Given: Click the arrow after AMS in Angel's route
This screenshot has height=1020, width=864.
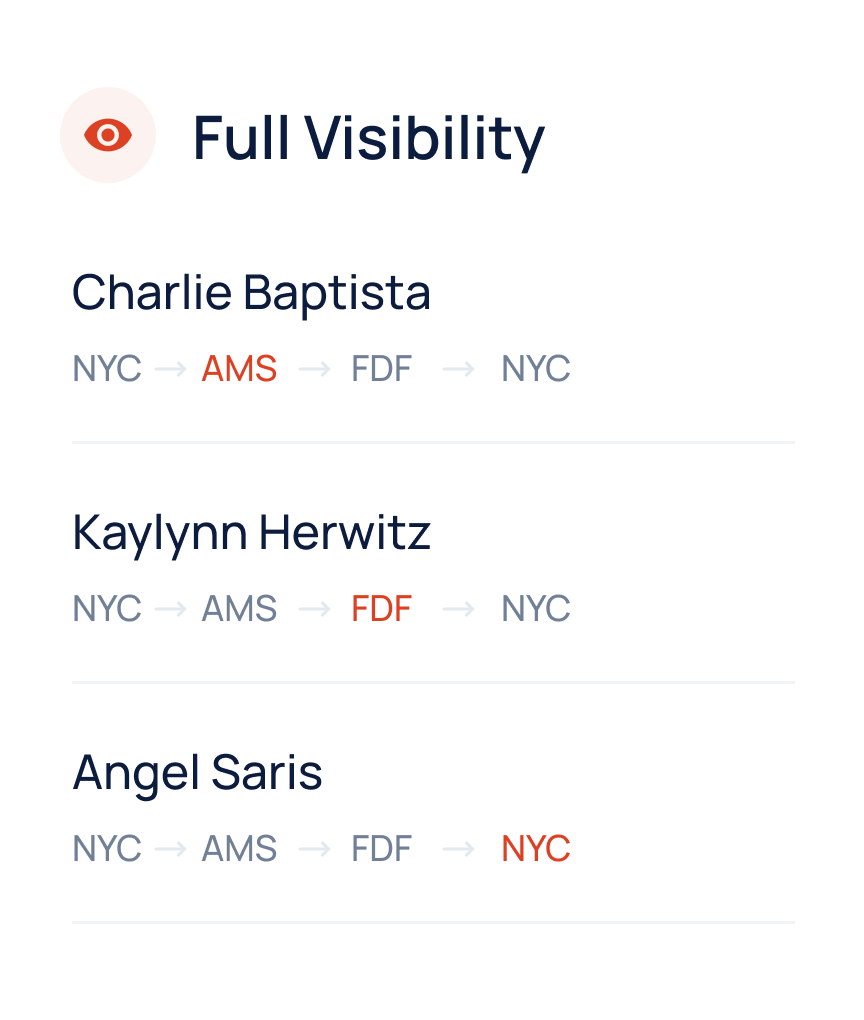Looking at the screenshot, I should click(314, 849).
